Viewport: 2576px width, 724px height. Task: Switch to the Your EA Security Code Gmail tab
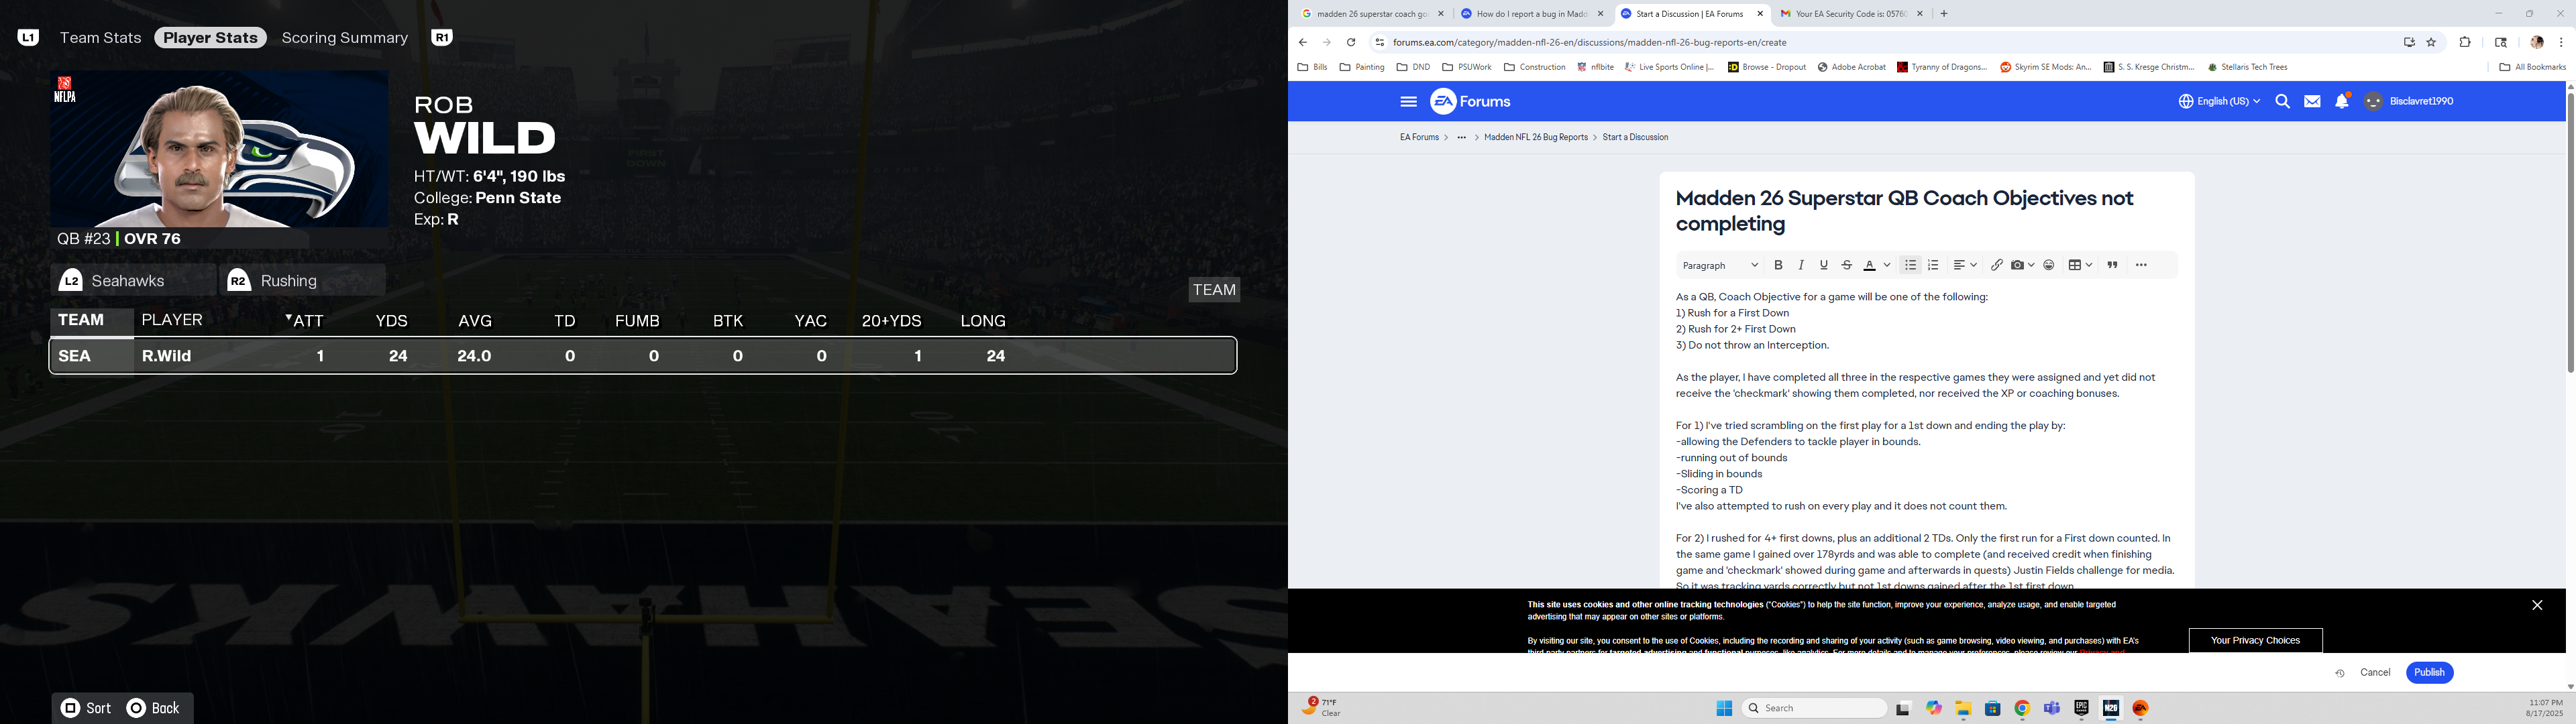(1852, 14)
